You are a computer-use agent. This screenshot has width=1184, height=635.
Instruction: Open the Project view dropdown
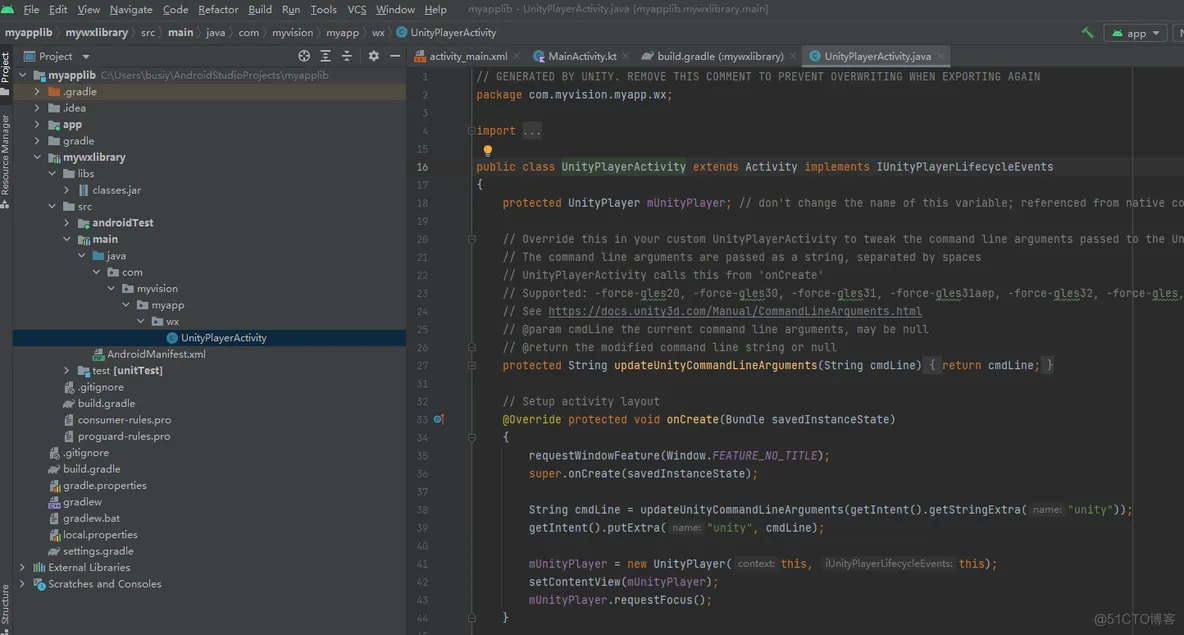[57, 56]
